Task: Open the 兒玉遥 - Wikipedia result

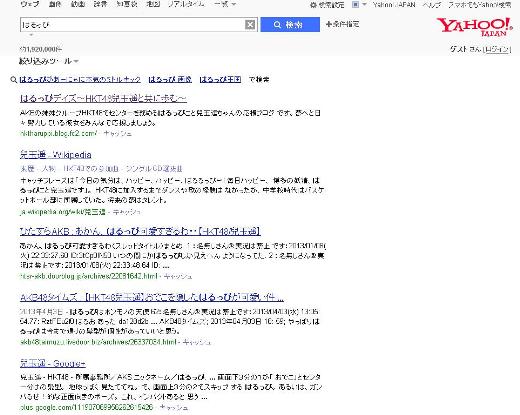Action: click(56, 155)
